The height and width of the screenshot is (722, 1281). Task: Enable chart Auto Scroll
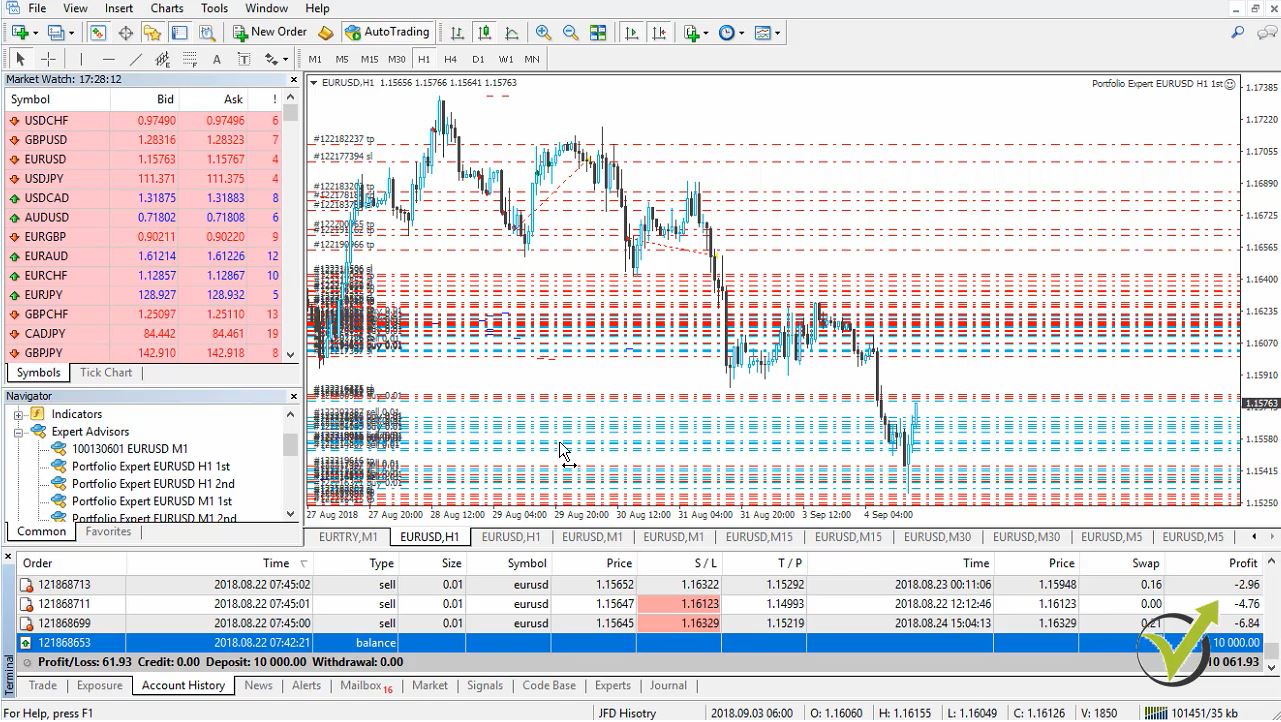click(x=631, y=32)
